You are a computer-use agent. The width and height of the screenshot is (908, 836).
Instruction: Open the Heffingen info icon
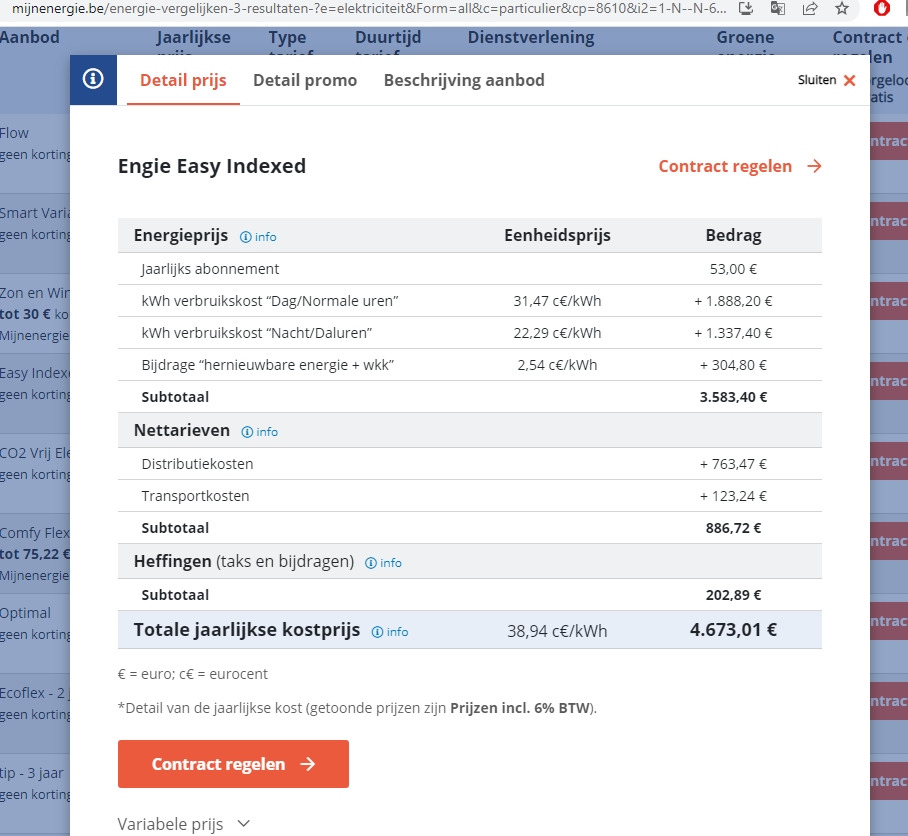pos(383,563)
